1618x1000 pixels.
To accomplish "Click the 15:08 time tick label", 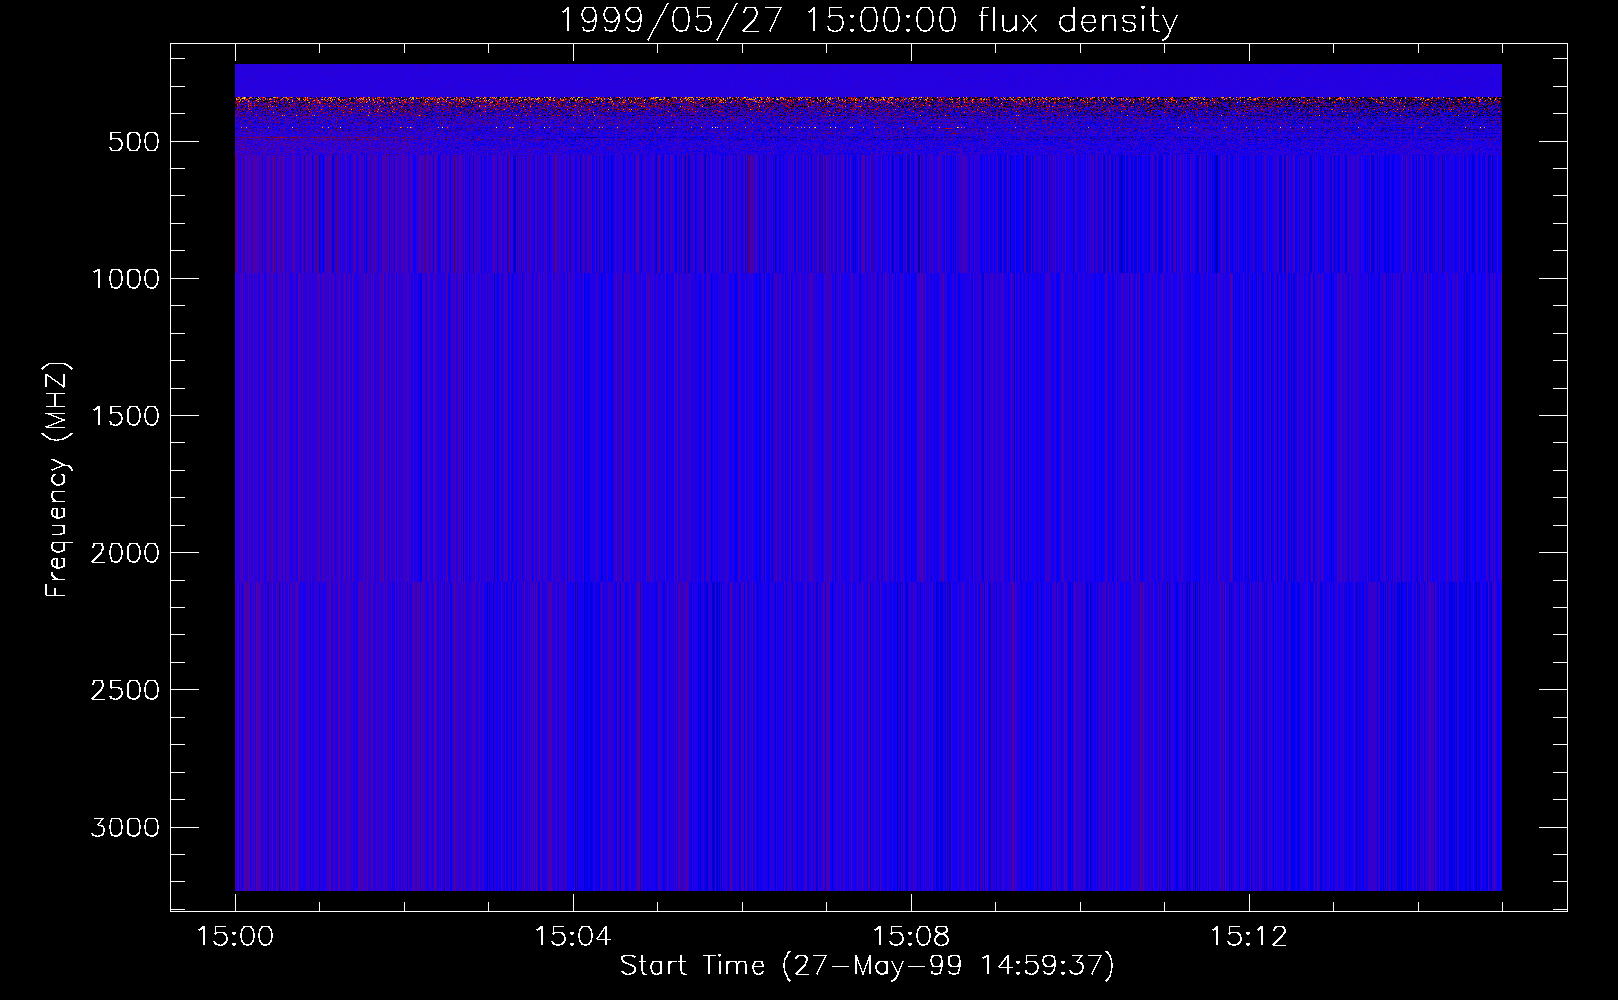I will point(910,937).
